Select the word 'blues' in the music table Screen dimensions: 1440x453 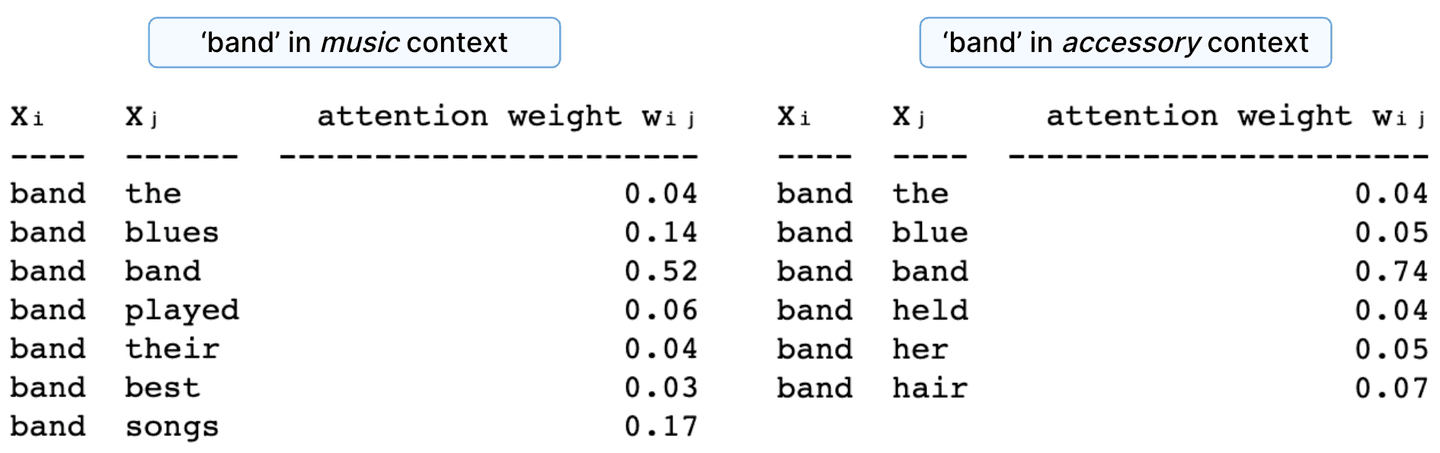coord(171,233)
